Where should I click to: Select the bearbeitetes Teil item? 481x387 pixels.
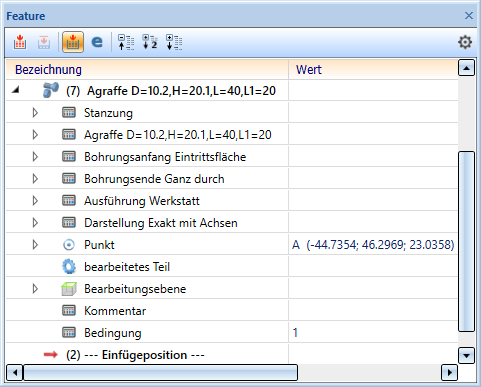tap(127, 267)
